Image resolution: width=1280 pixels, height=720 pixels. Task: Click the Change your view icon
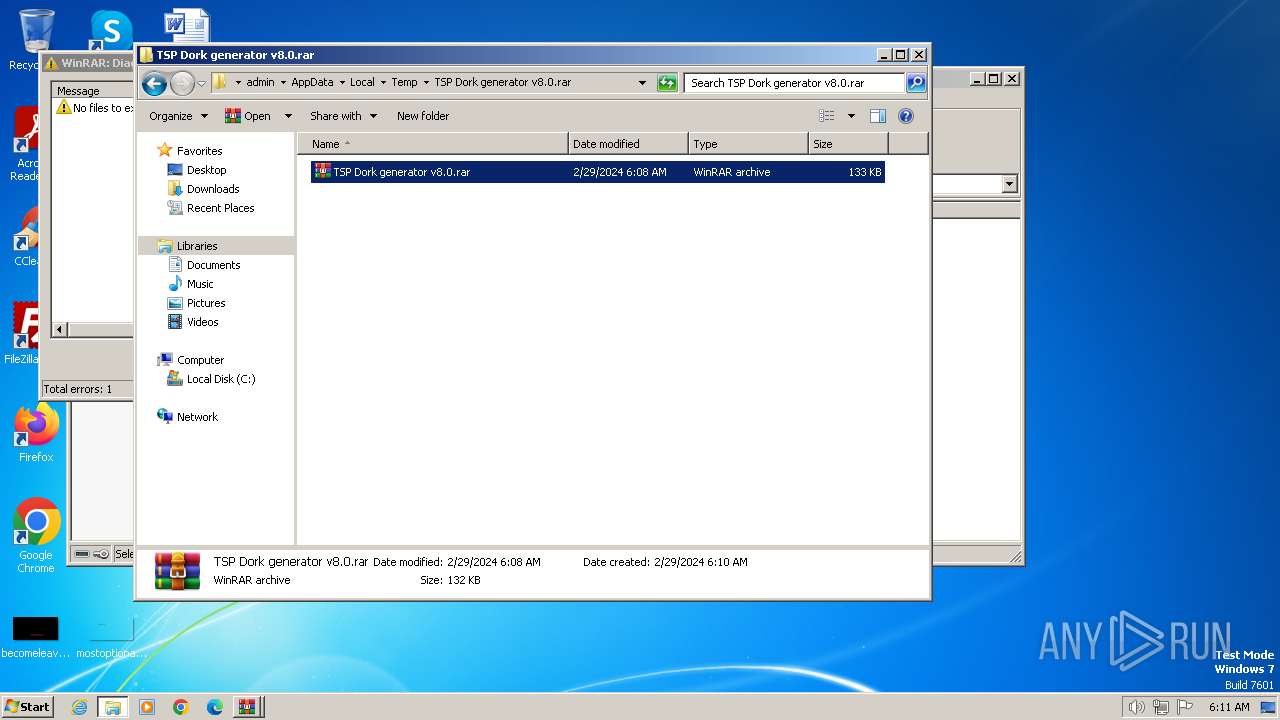827,116
